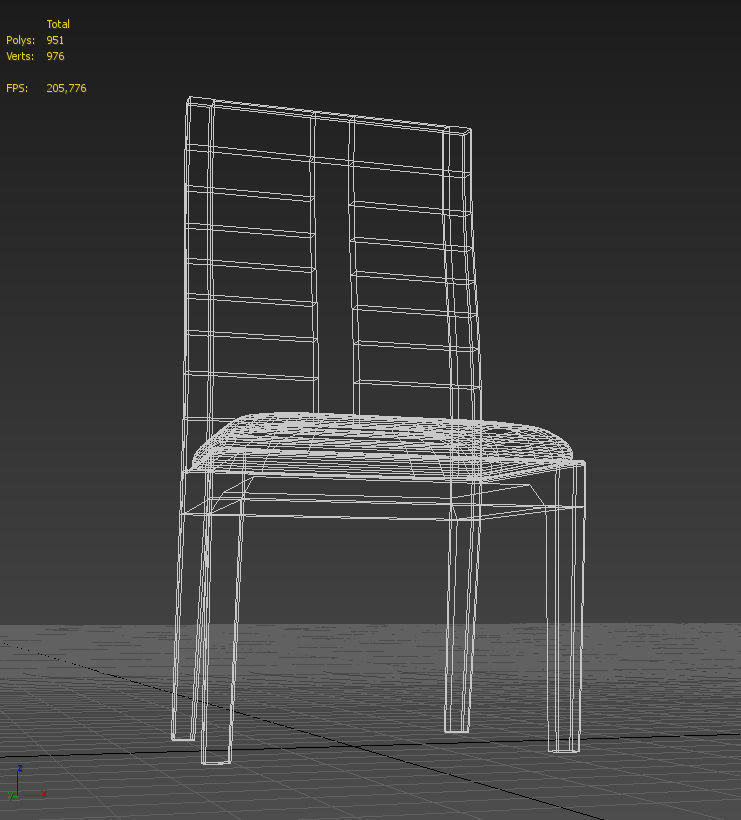Click the XYZ axis gizmo
Image resolution: width=741 pixels, height=820 pixels.
click(x=26, y=782)
